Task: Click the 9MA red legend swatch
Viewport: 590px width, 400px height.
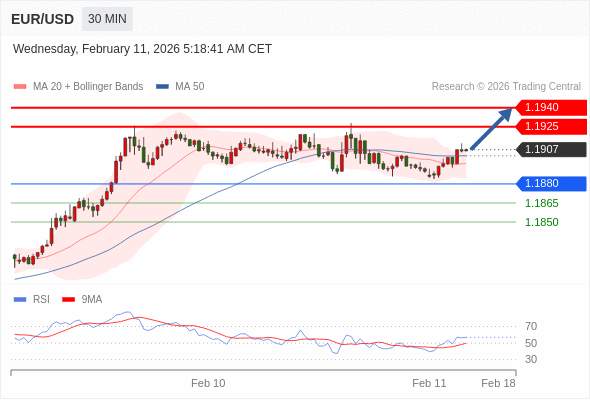Action: click(x=68, y=300)
